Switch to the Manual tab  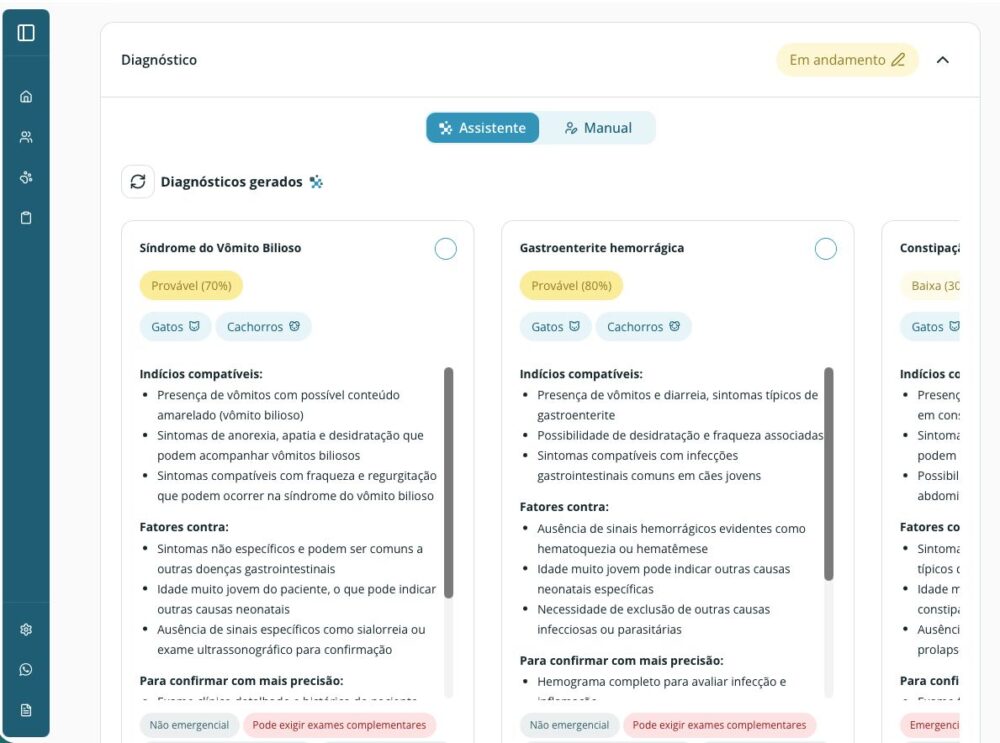point(598,128)
